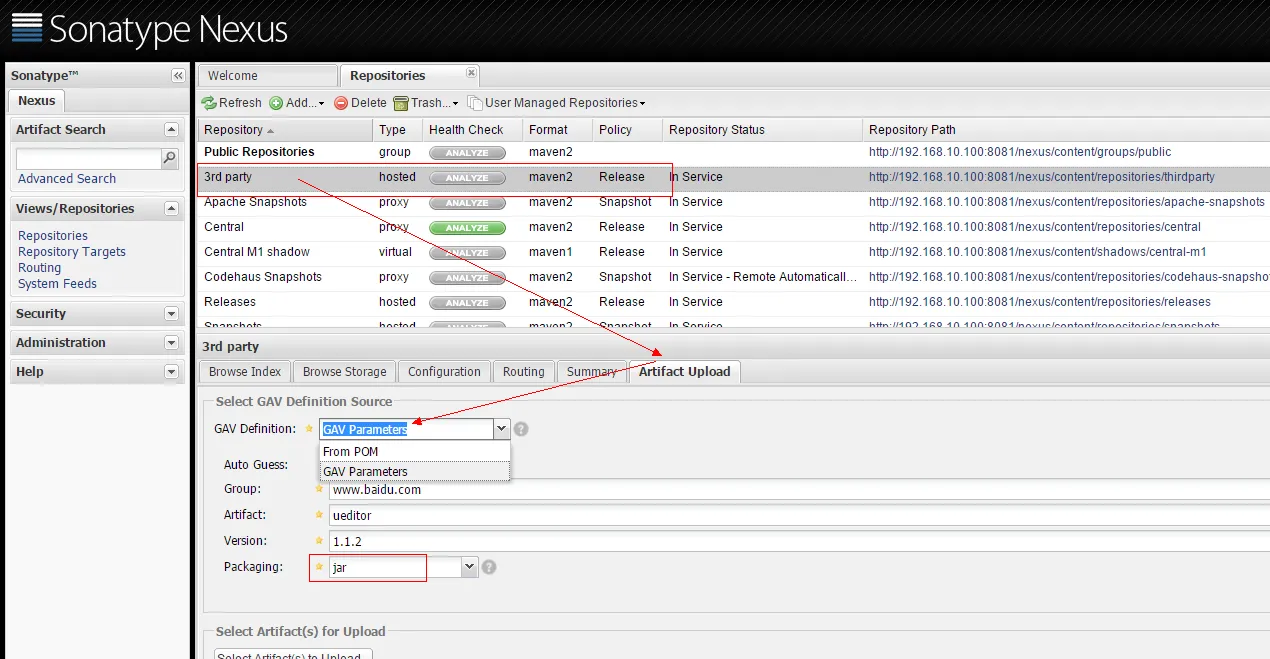The width and height of the screenshot is (1270, 659).
Task: Select the Public Repositories row
Action: pyautogui.click(x=734, y=152)
